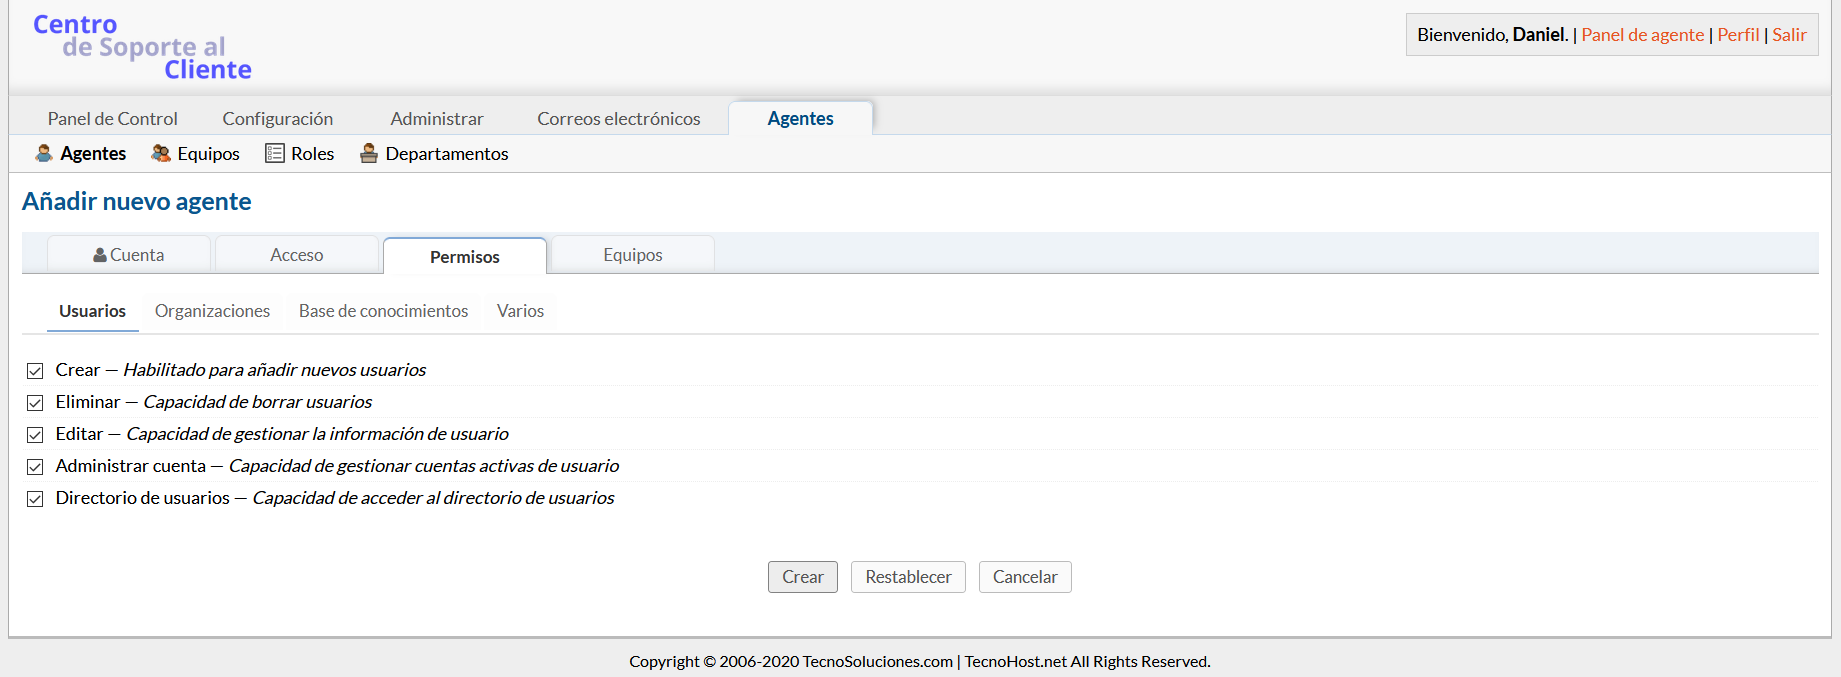The image size is (1841, 677).
Task: Go to Correos electrónicos menu
Action: point(618,118)
